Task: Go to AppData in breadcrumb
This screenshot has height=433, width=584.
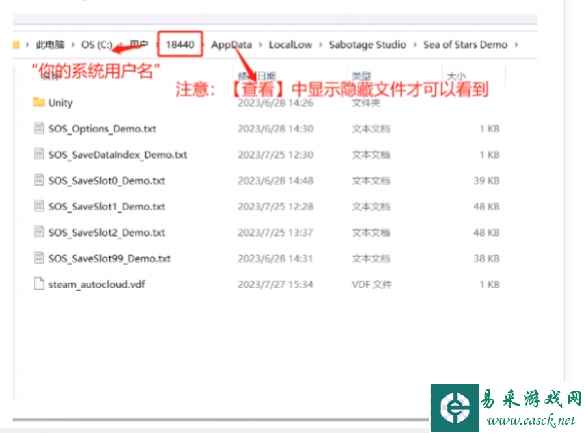Action: pos(232,45)
